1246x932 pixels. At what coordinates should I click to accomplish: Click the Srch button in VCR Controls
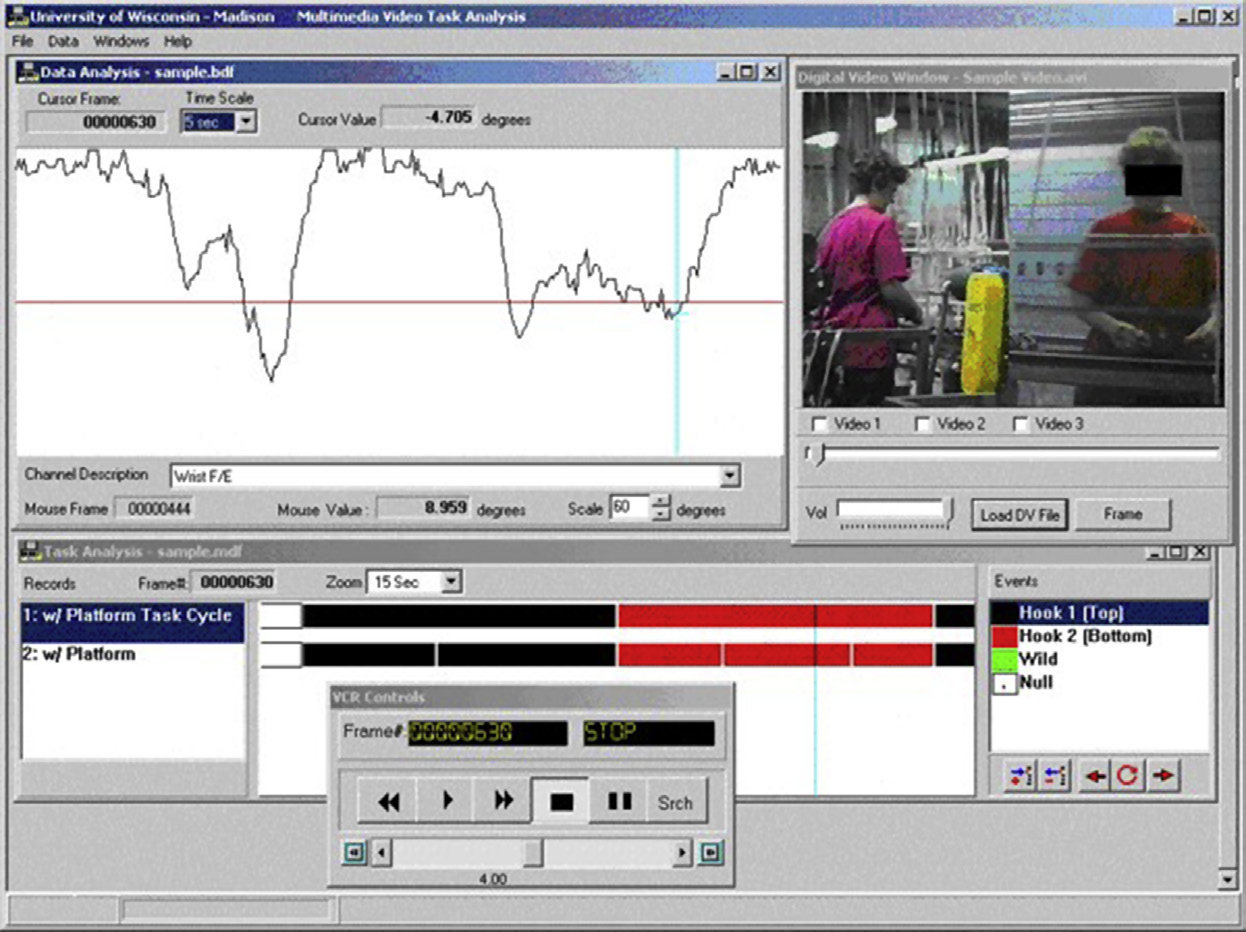pyautogui.click(x=675, y=802)
